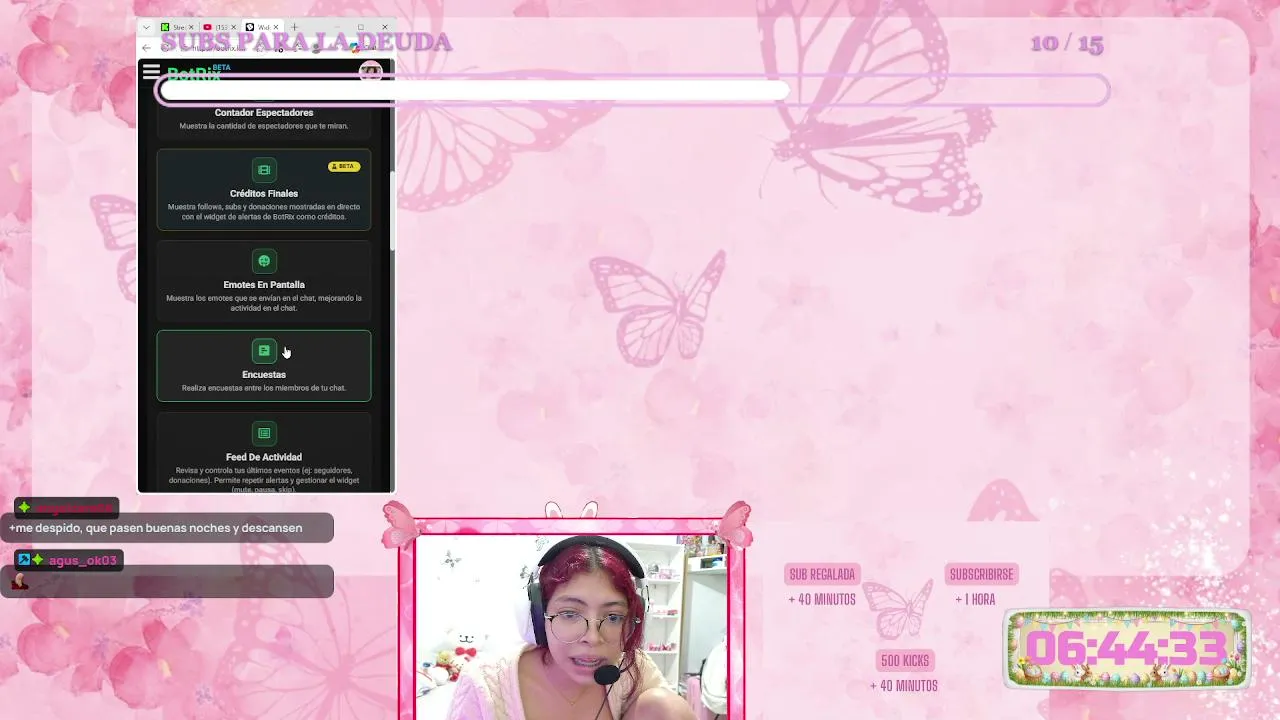The height and width of the screenshot is (720, 1280).
Task: Expand the browser tab search dropdown
Action: point(147,27)
